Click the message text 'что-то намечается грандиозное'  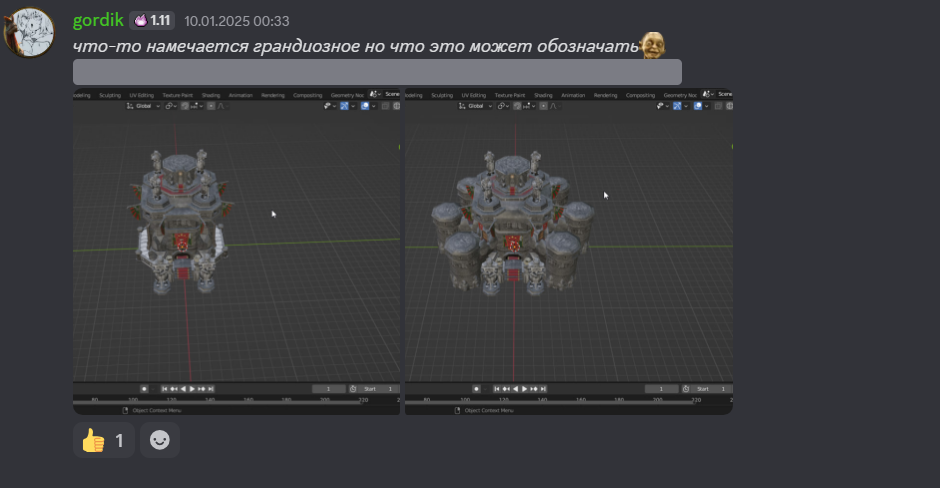pyautogui.click(x=216, y=46)
